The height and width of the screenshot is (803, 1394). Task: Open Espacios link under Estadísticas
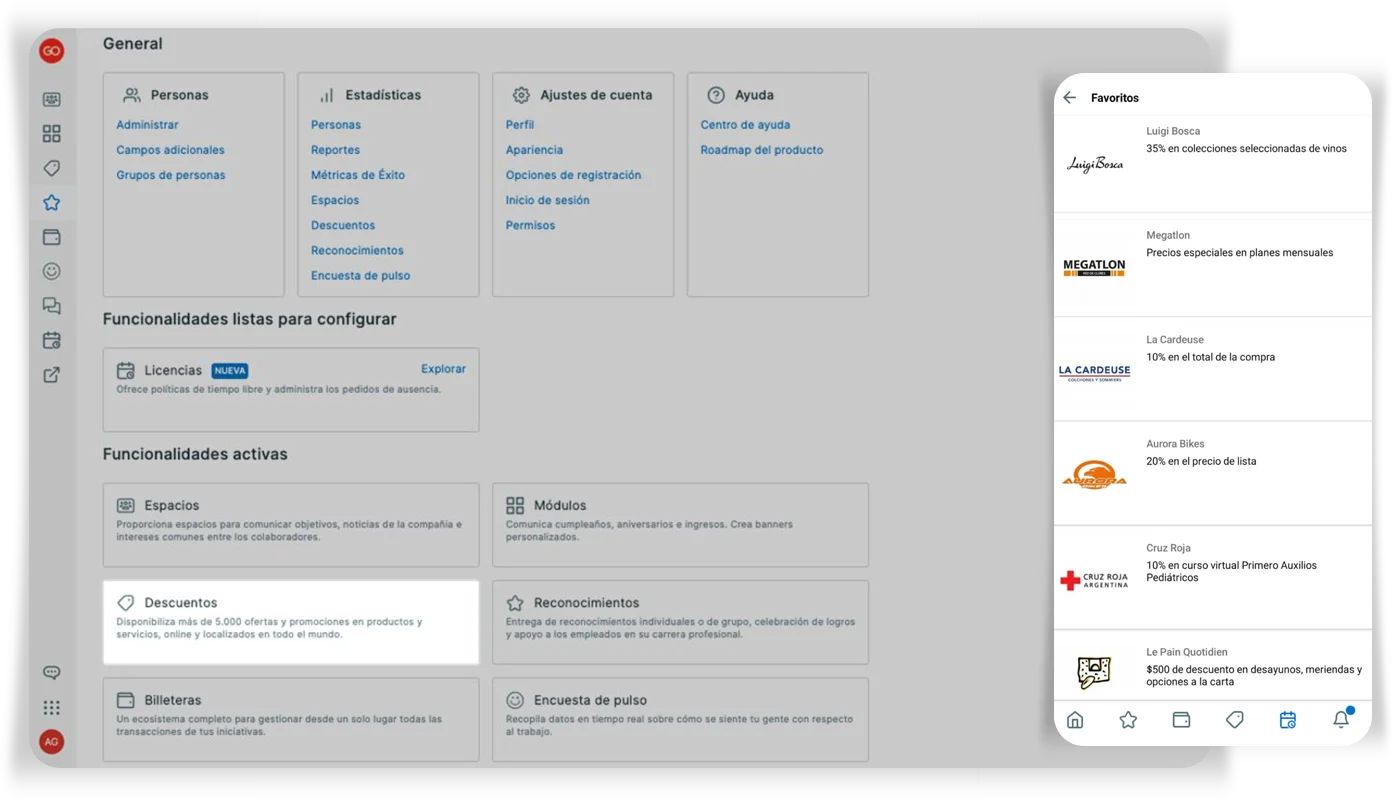(x=335, y=200)
